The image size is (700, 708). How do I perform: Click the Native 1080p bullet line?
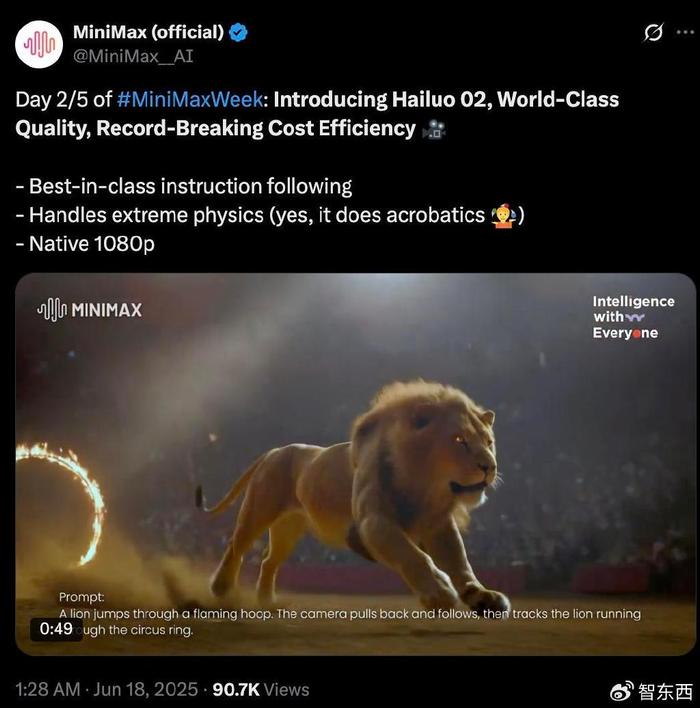pos(85,244)
